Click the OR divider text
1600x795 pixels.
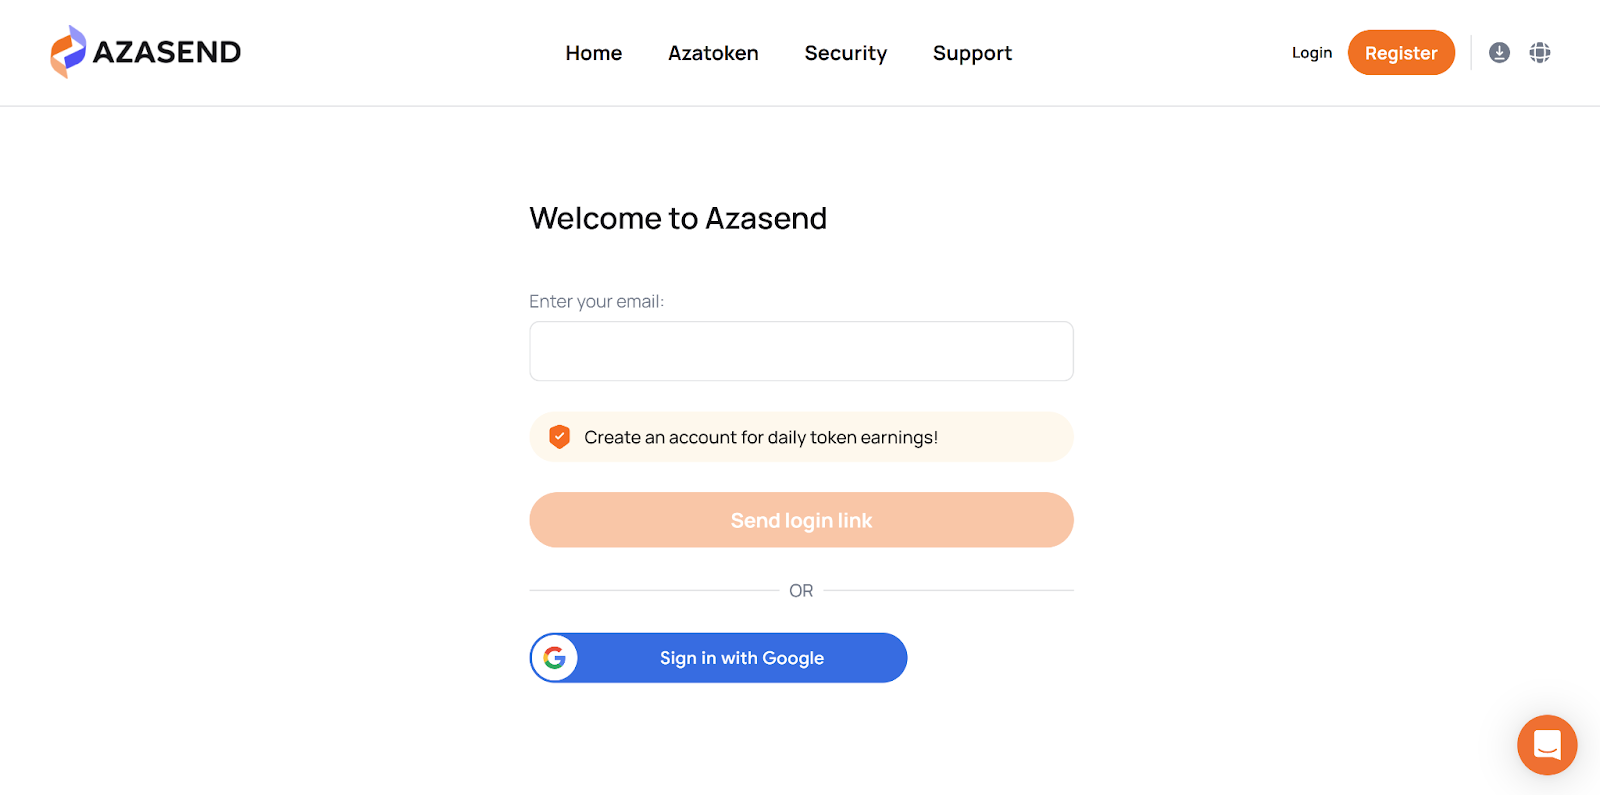[x=801, y=591]
